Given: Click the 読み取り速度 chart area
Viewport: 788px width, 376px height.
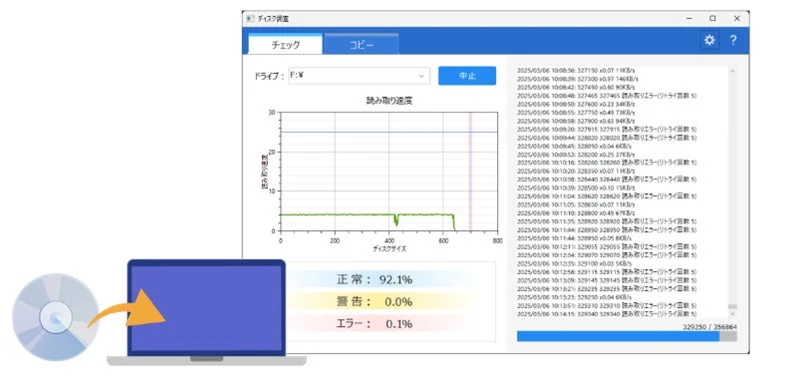Looking at the screenshot, I should (x=388, y=171).
